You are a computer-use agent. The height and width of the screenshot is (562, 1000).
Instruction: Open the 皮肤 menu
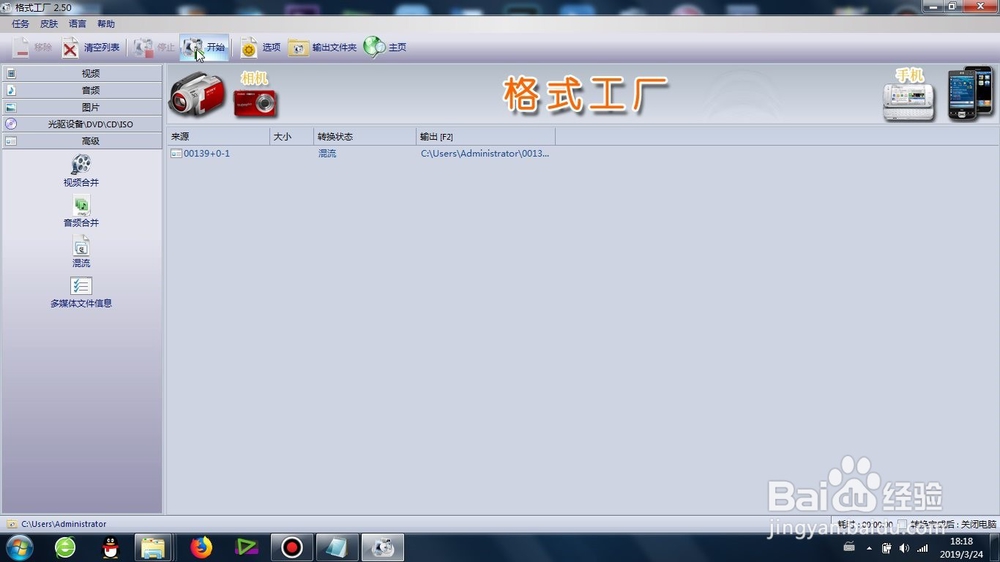48,24
